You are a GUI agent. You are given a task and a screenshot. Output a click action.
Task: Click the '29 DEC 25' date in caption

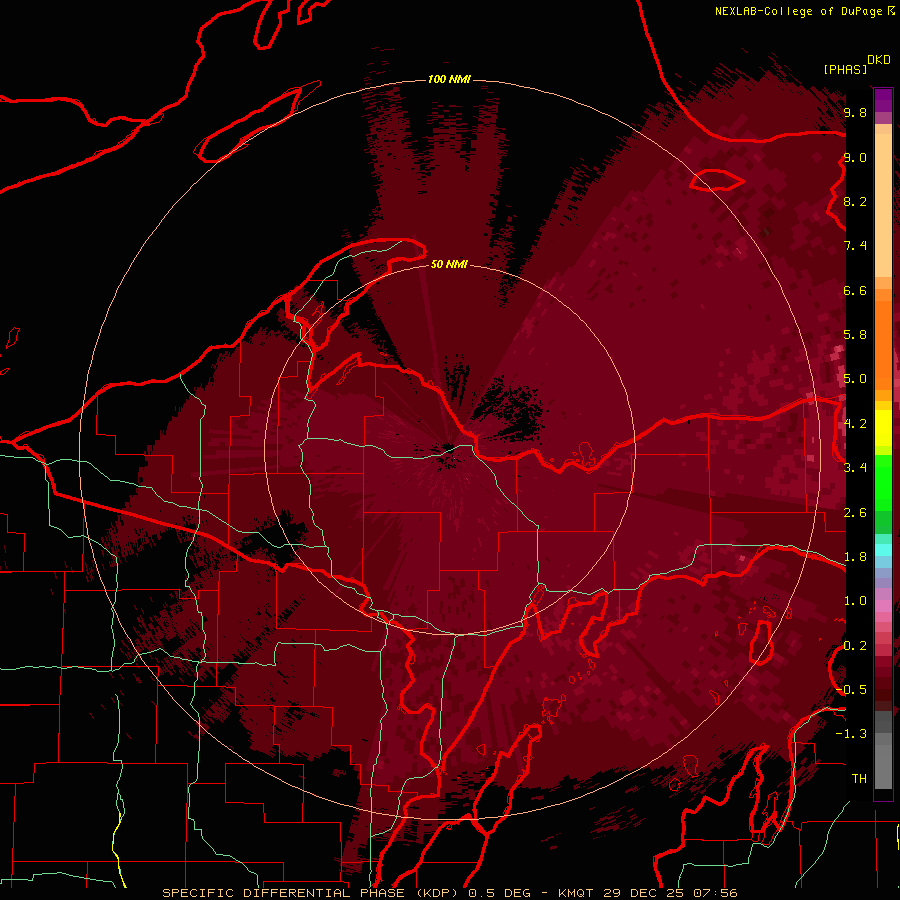coord(643,893)
